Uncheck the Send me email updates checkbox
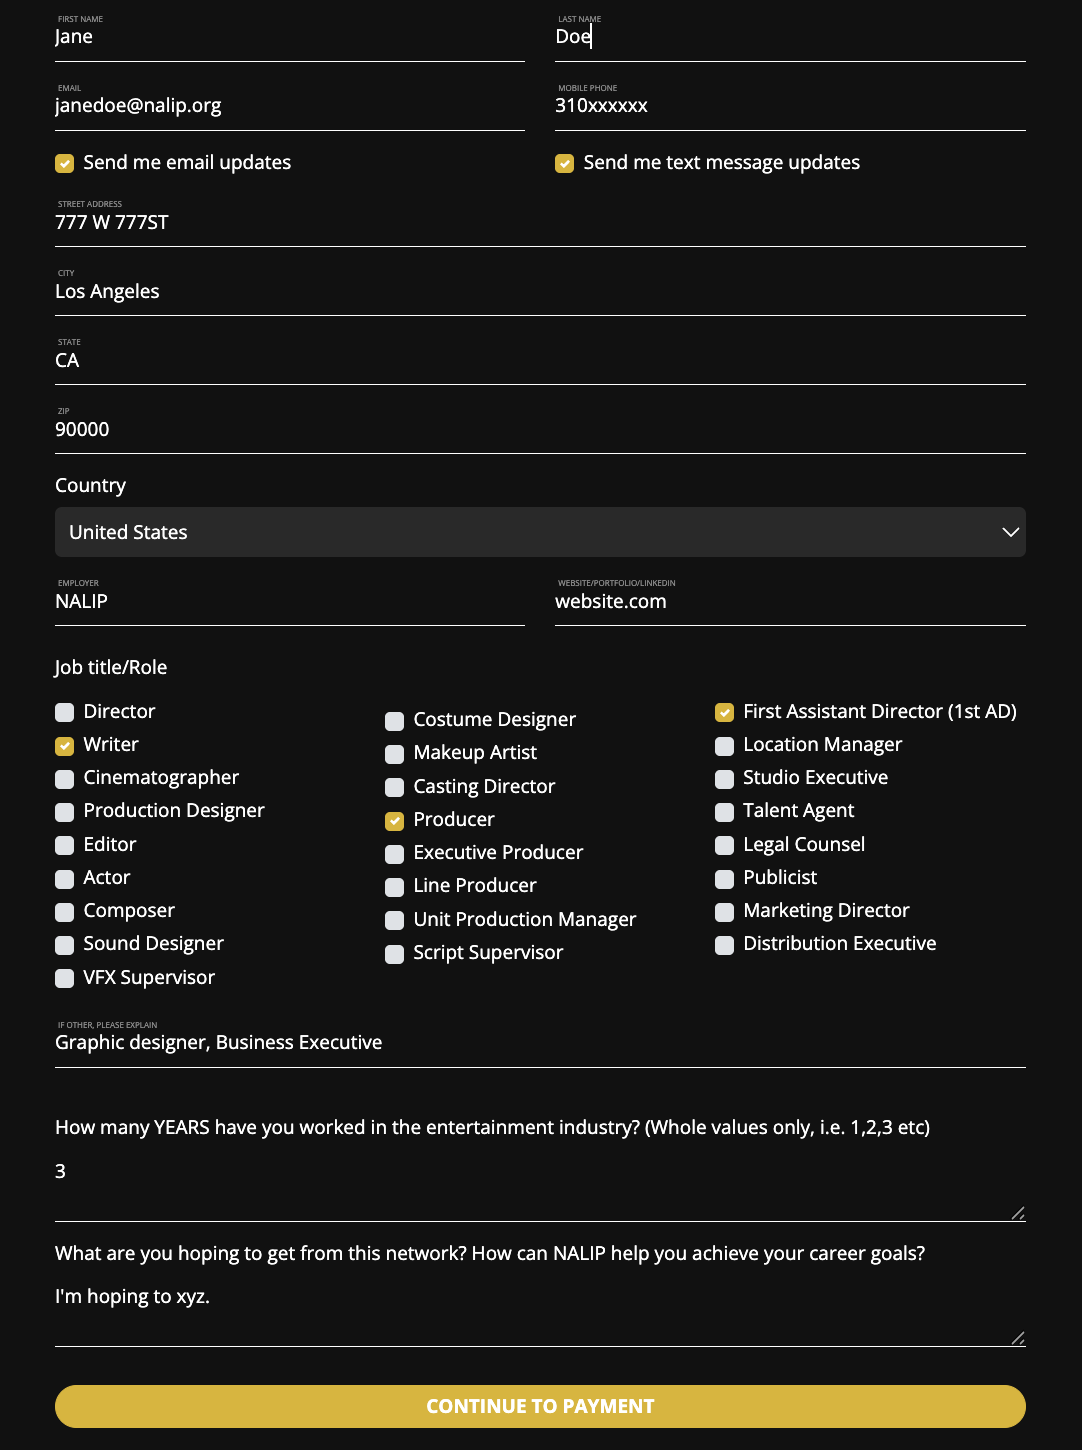This screenshot has width=1082, height=1450. 65,163
